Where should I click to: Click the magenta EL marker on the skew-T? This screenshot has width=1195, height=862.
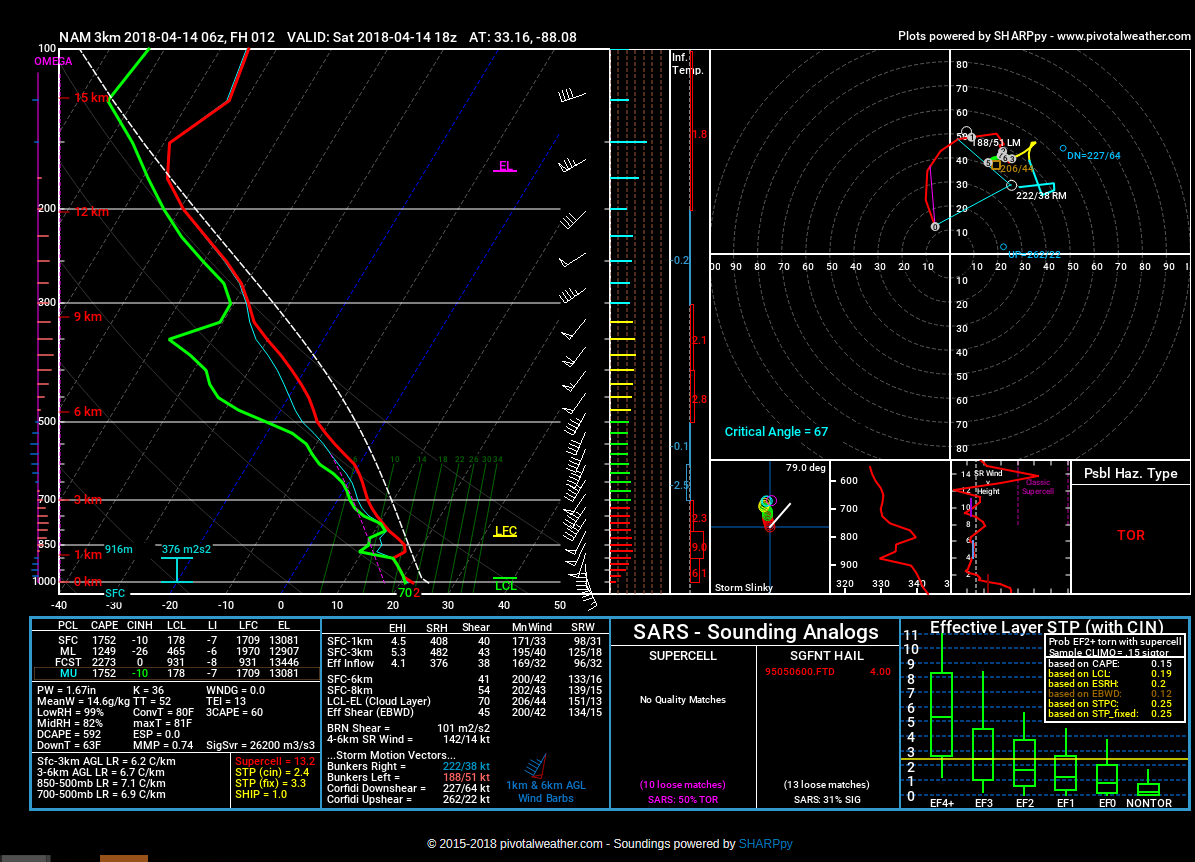click(x=506, y=167)
